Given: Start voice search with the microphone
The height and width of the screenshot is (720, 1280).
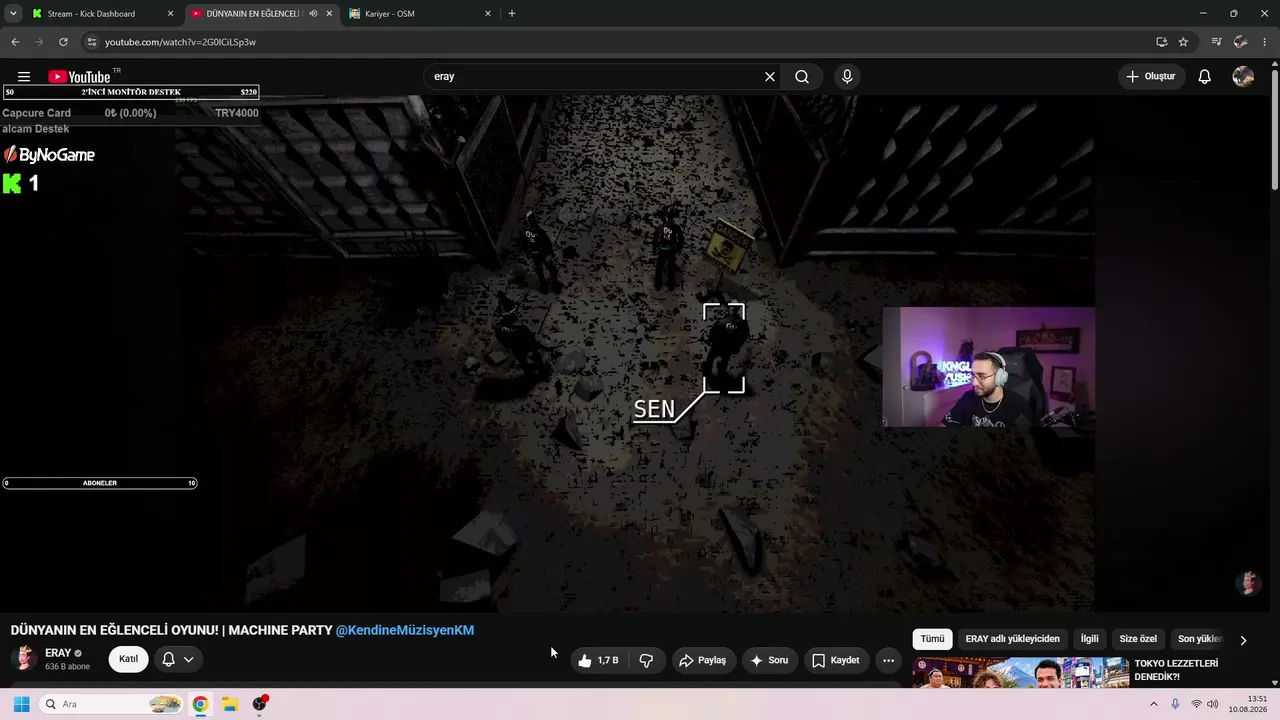Looking at the screenshot, I should point(847,77).
